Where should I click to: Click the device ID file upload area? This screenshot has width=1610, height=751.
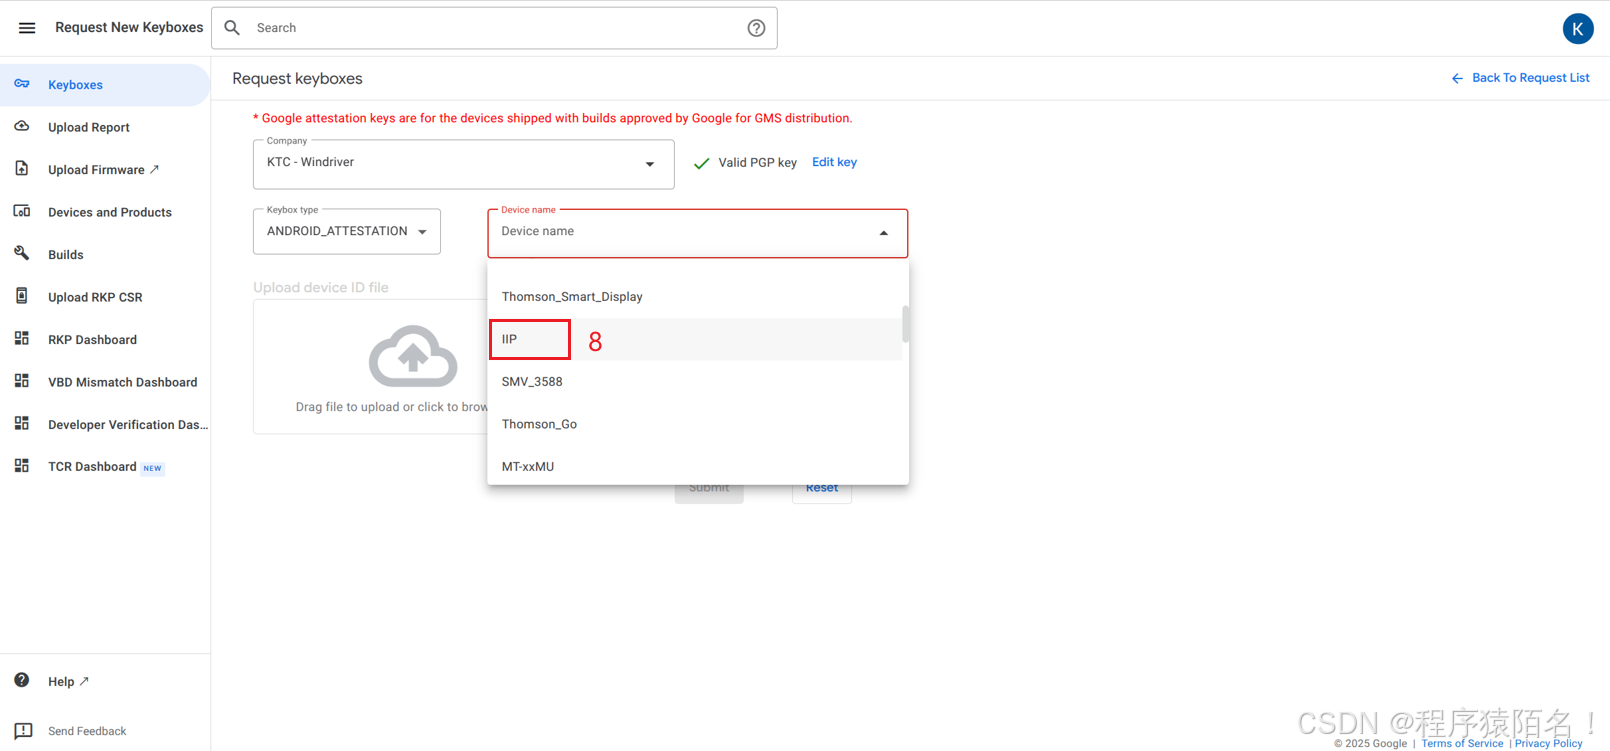[x=370, y=367]
